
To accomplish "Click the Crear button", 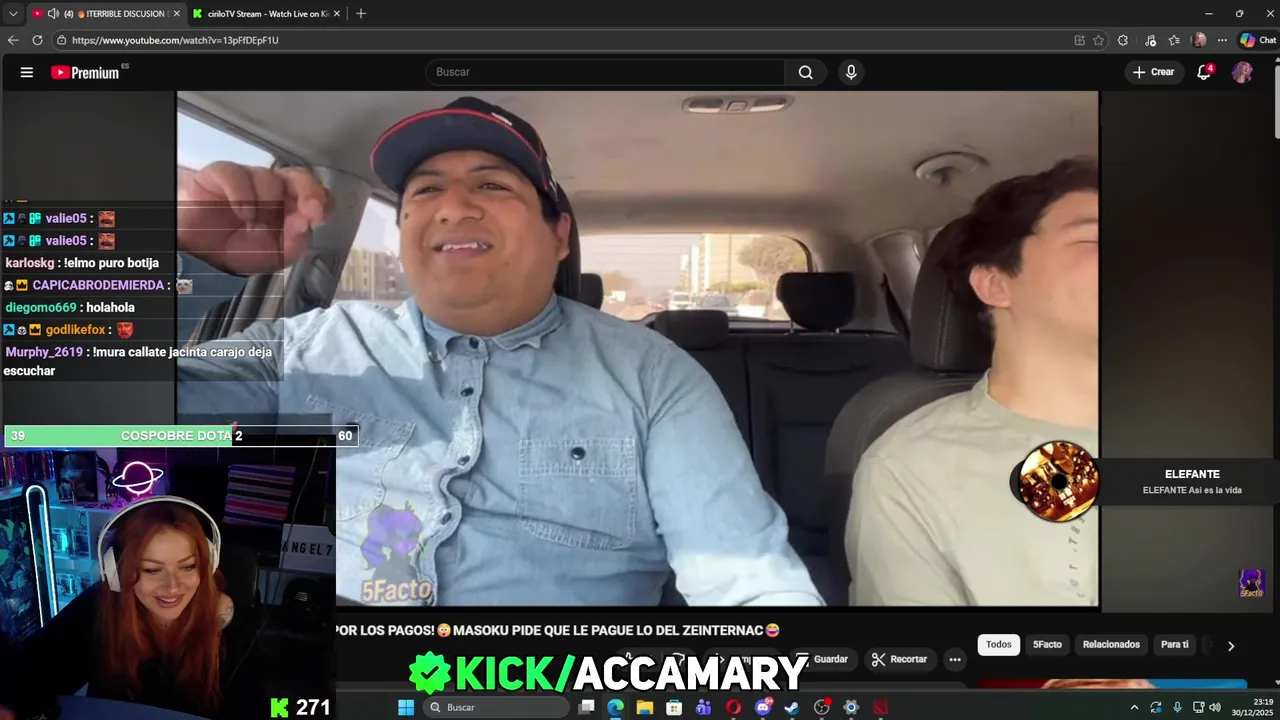I will [x=1153, y=72].
